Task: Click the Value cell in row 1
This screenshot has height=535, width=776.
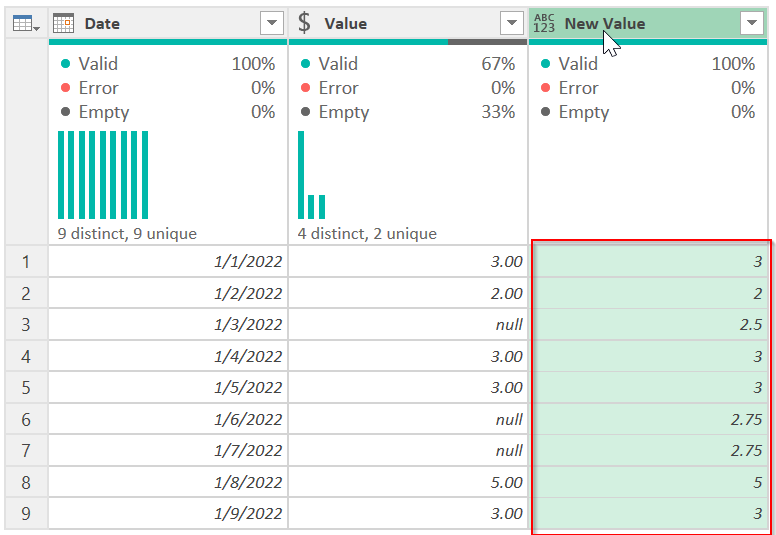Action: coord(408,261)
